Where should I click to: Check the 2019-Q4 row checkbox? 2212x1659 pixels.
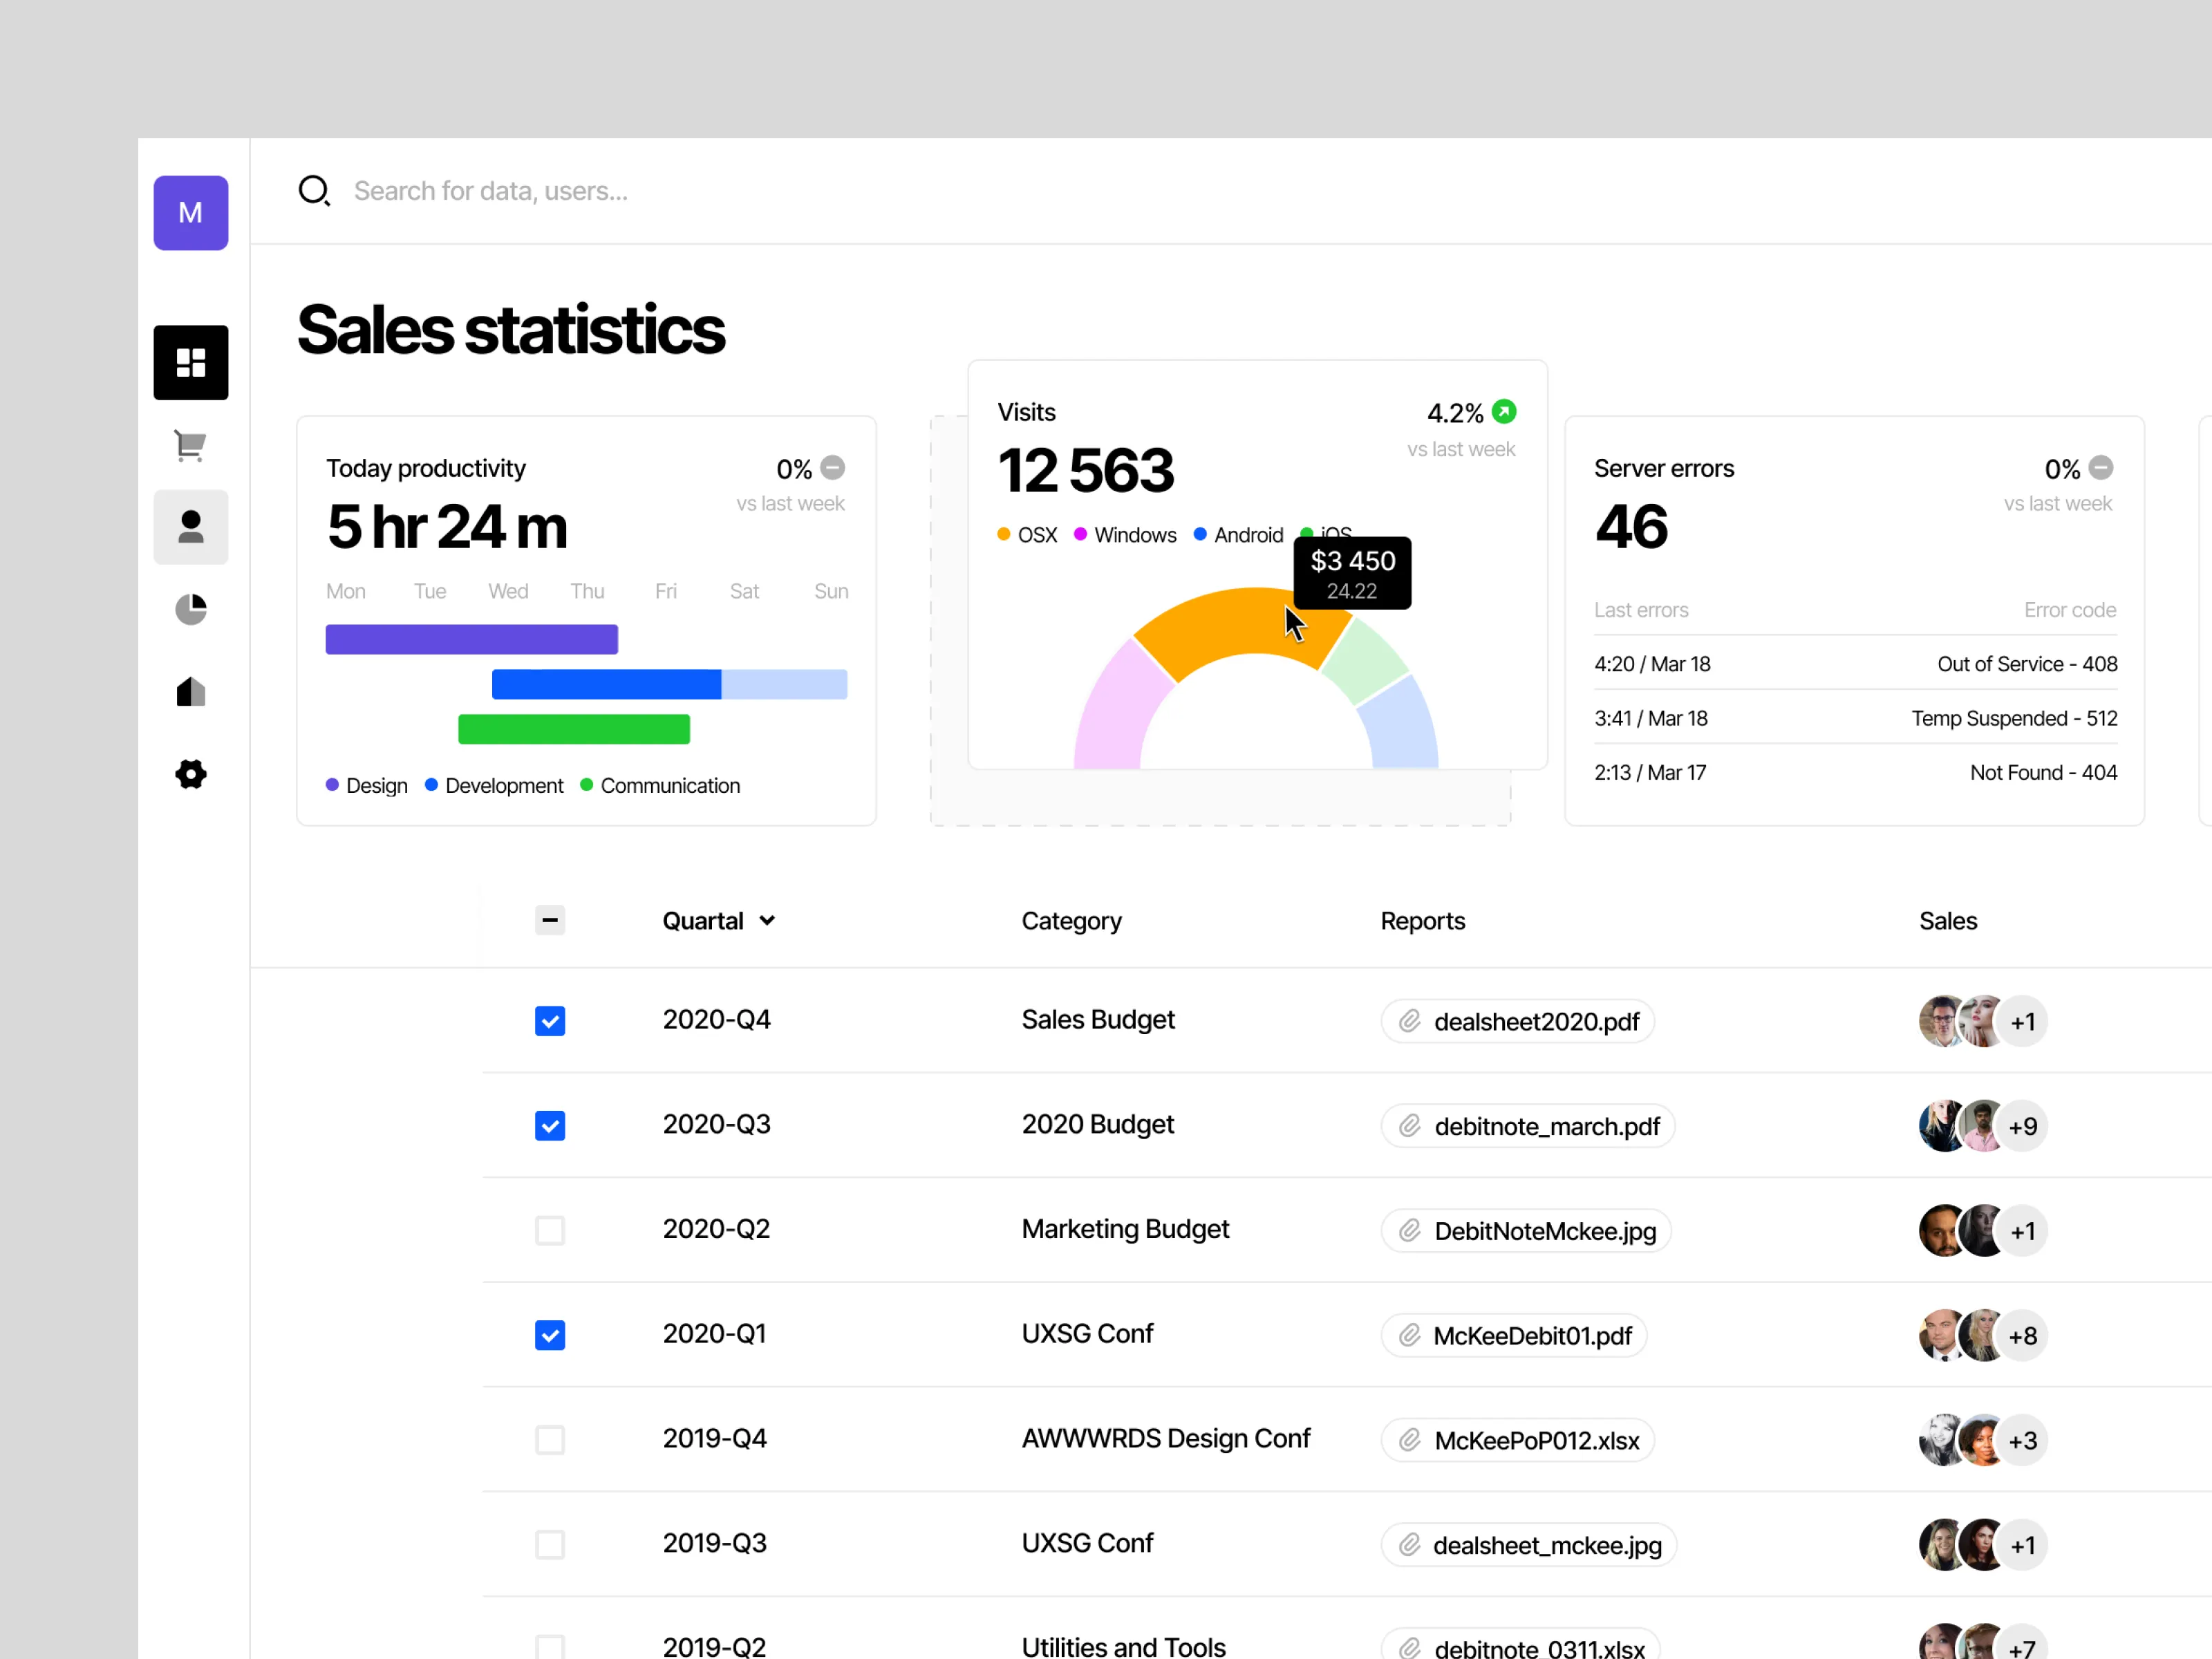pos(550,1440)
